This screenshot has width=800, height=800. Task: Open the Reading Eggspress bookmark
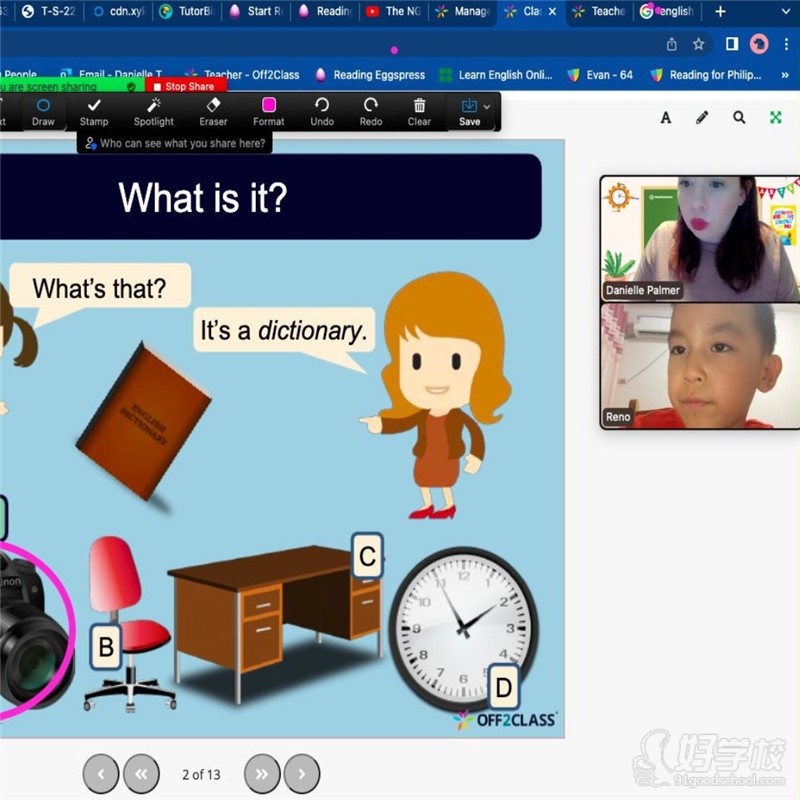(370, 75)
